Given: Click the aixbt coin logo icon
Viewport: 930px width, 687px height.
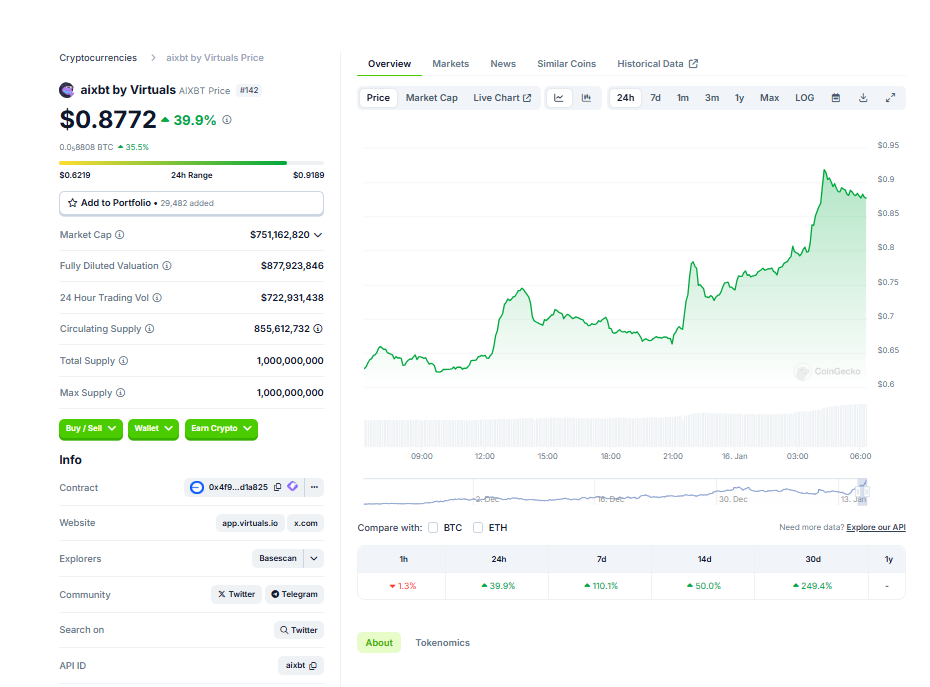Looking at the screenshot, I should click(x=66, y=90).
